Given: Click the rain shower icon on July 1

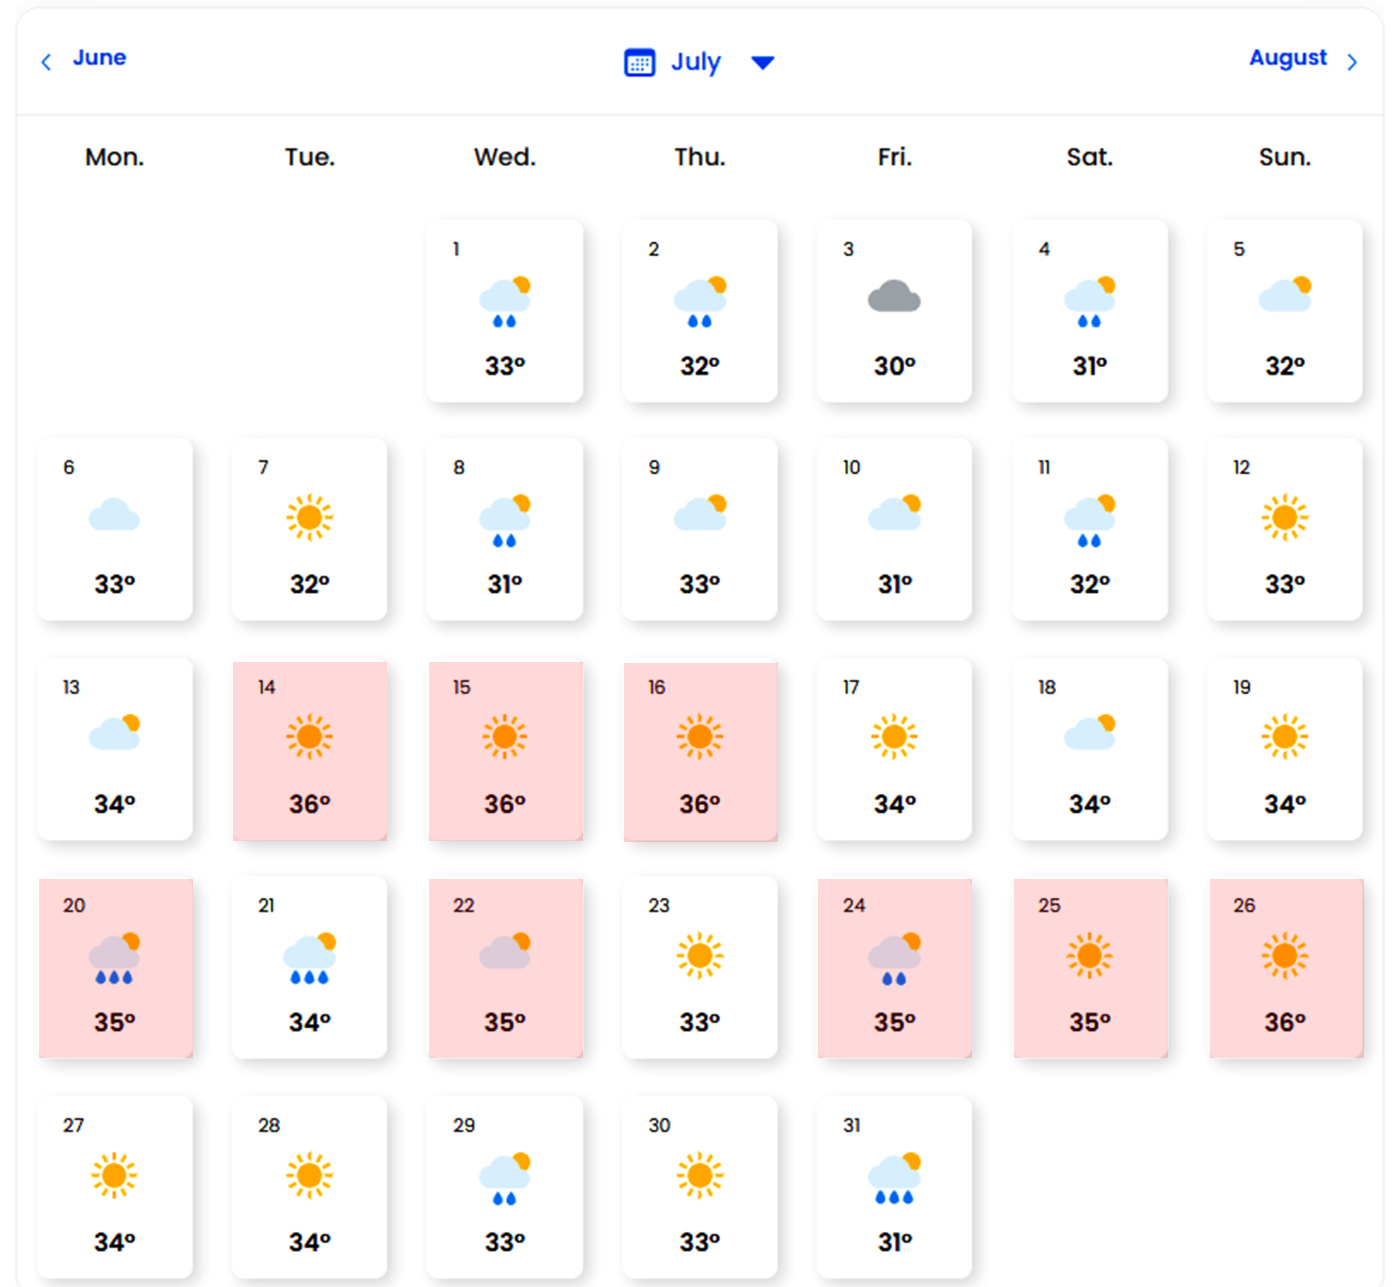Looking at the screenshot, I should (x=505, y=302).
